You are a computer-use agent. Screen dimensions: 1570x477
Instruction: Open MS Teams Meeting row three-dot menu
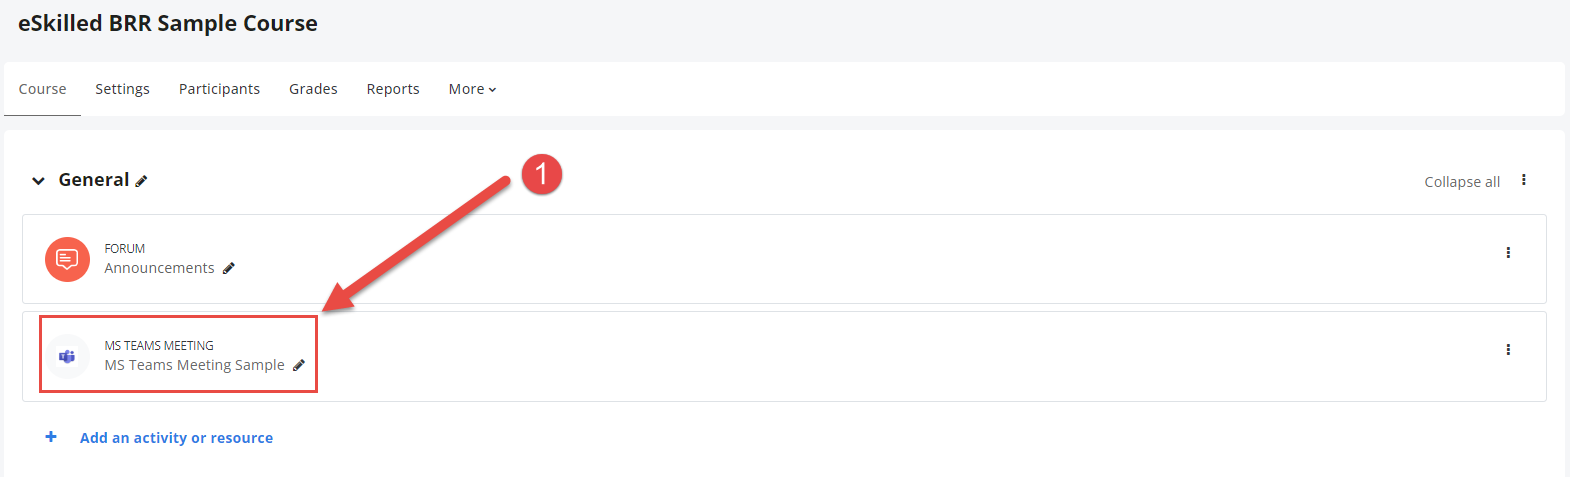coord(1508,350)
